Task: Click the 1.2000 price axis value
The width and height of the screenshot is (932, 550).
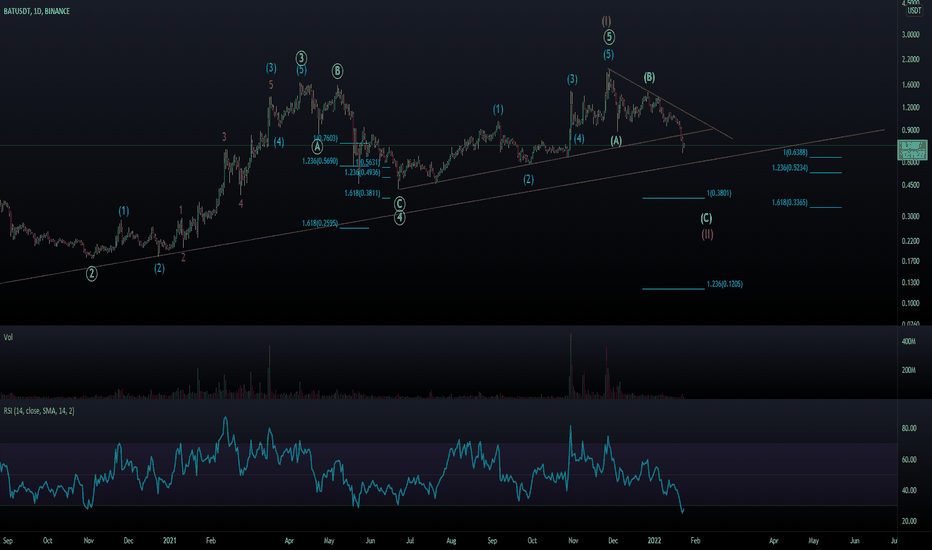Action: coord(911,108)
